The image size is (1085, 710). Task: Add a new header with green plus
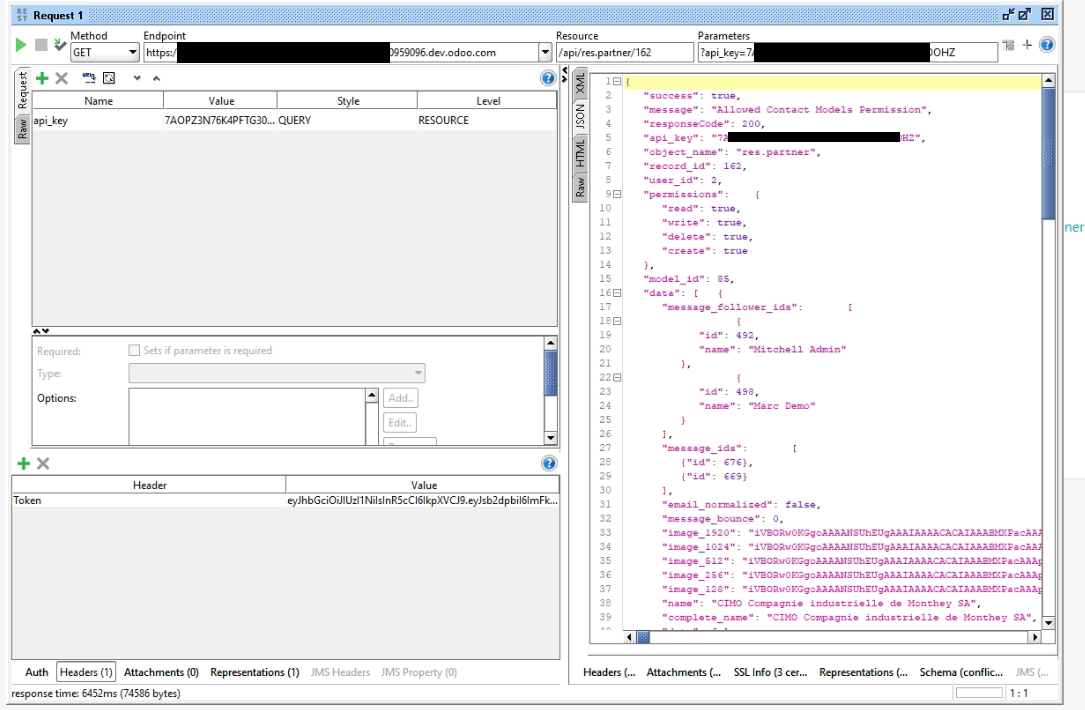tap(24, 463)
